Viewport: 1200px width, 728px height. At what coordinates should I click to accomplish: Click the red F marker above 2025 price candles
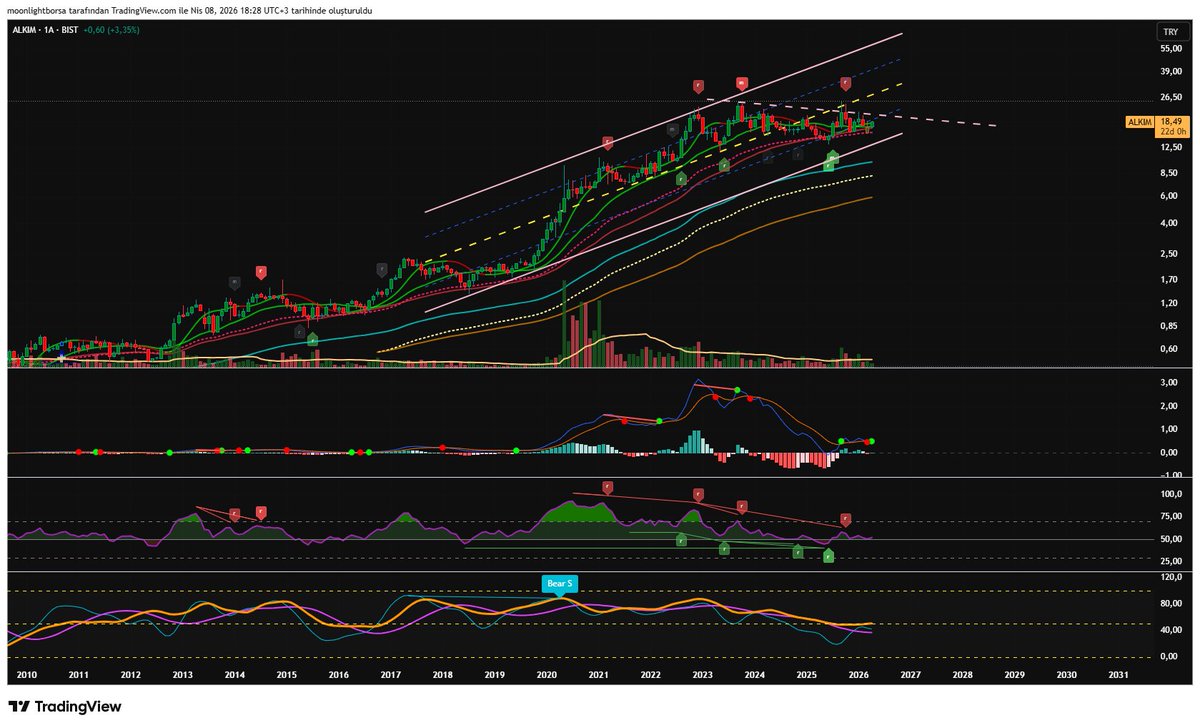(x=845, y=84)
